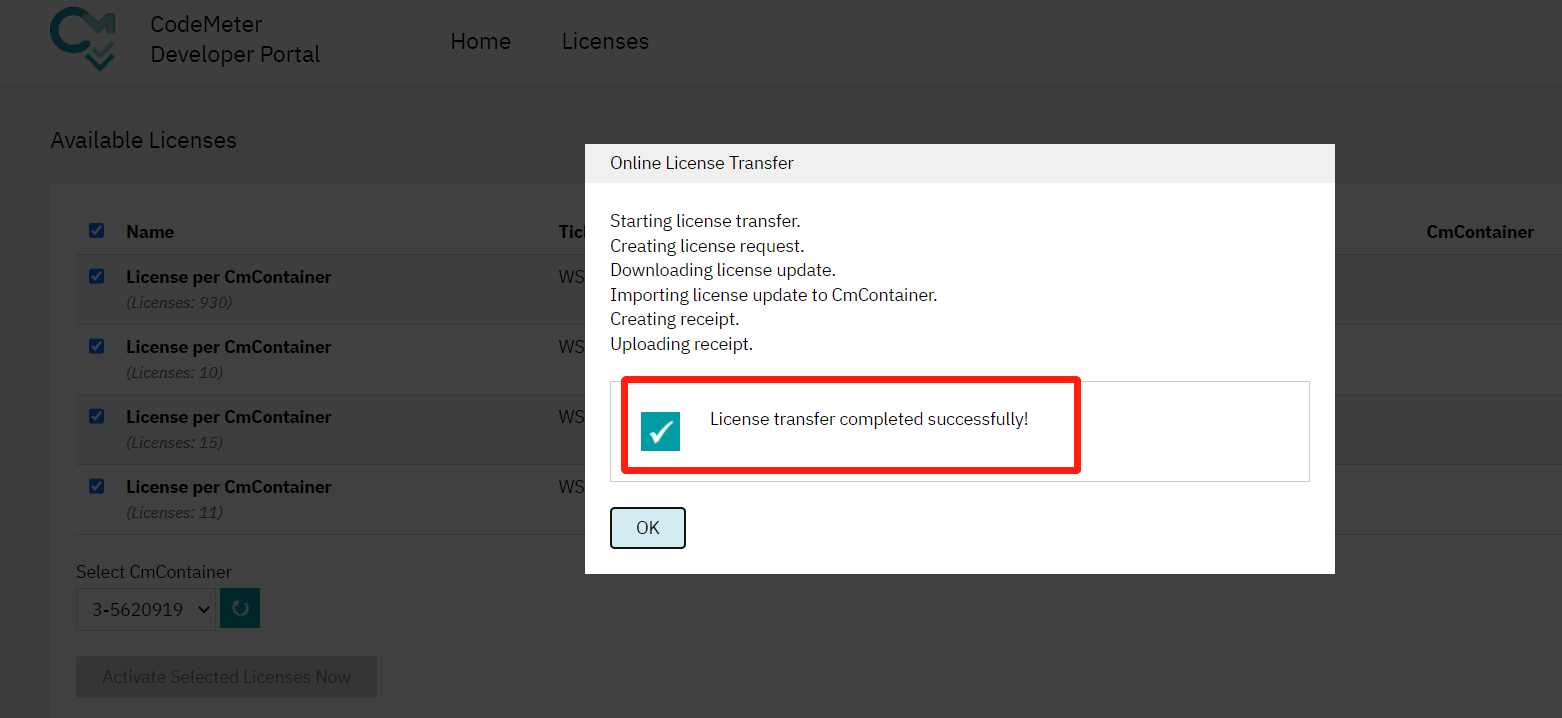Viewport: 1562px width, 718px height.
Task: Click the refresh CmContainer list icon
Action: pyautogui.click(x=240, y=608)
